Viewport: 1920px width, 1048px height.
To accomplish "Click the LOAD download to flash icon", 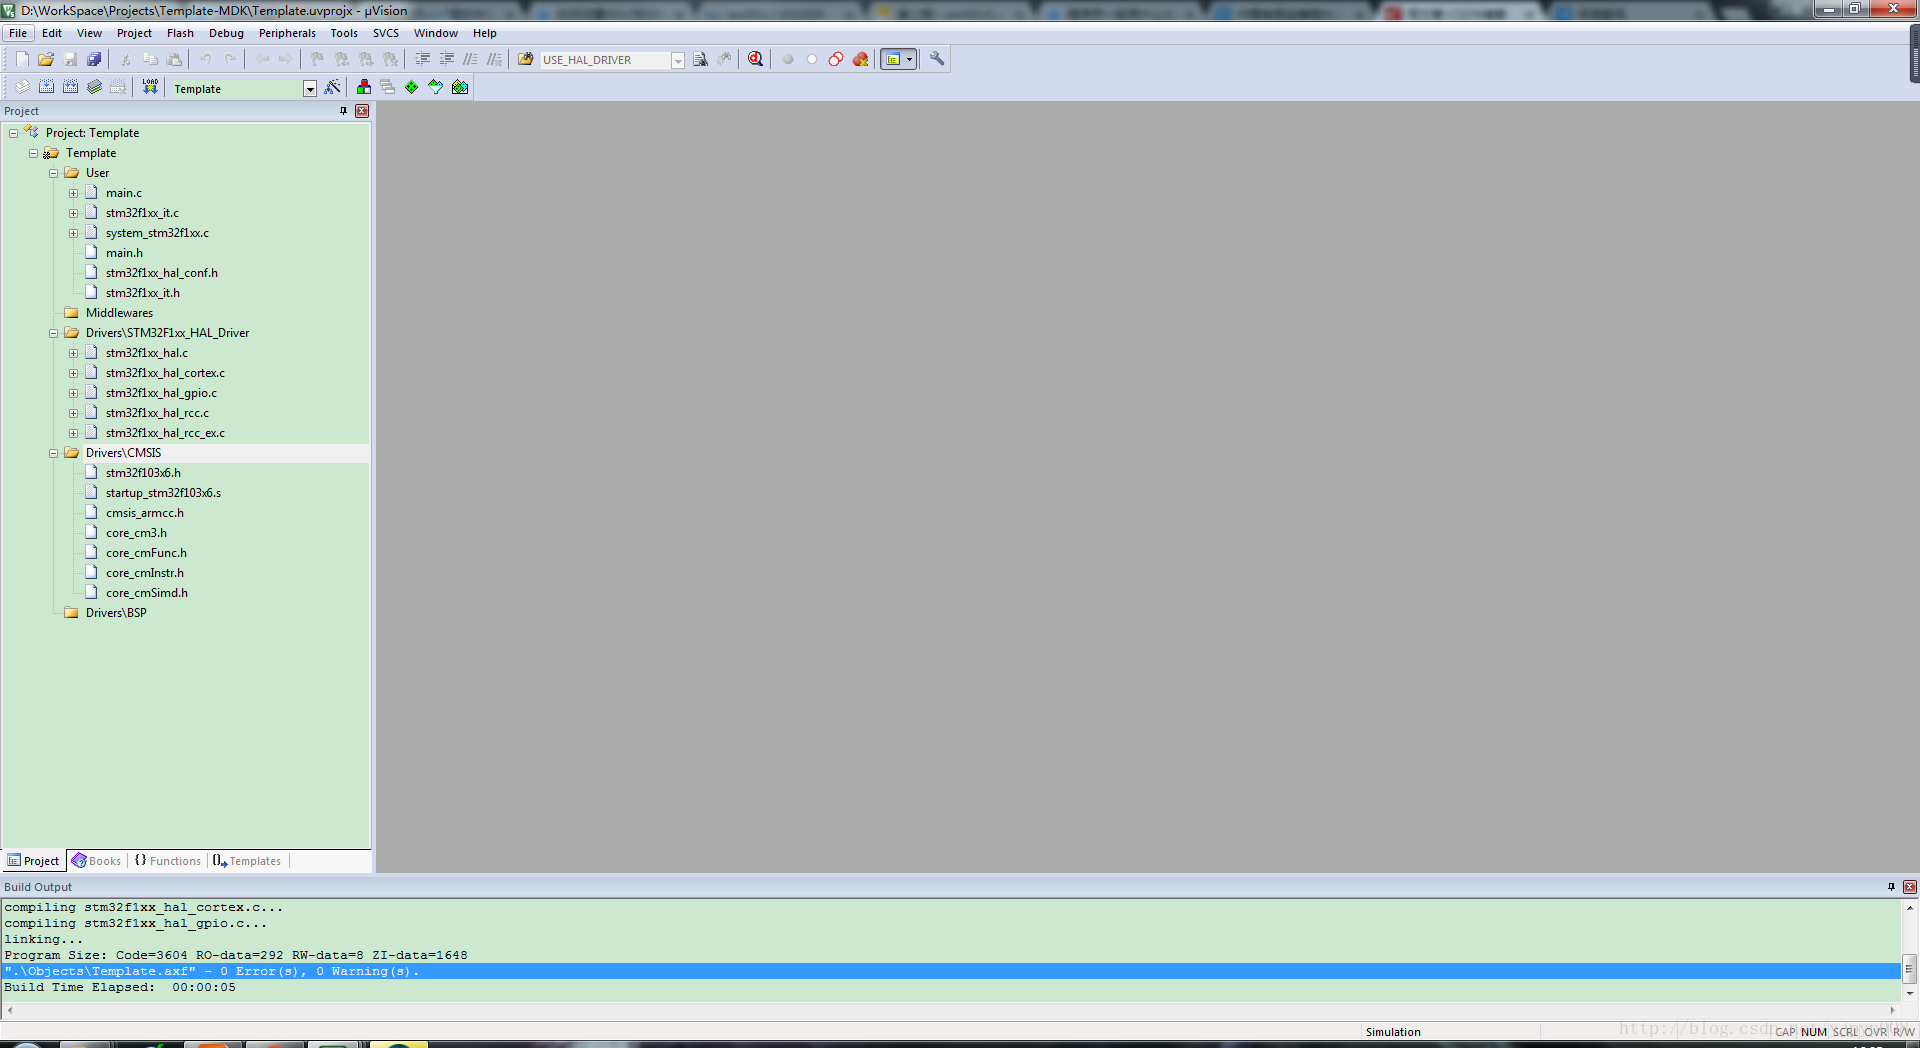I will coord(150,87).
